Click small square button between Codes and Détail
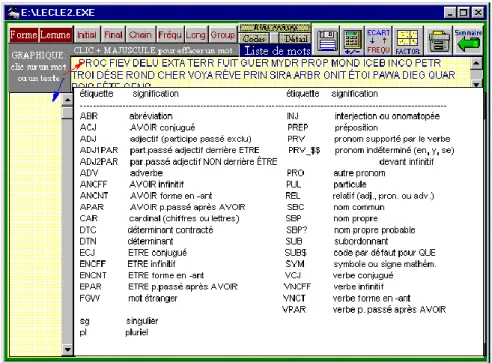492x363 pixels. 274,39
